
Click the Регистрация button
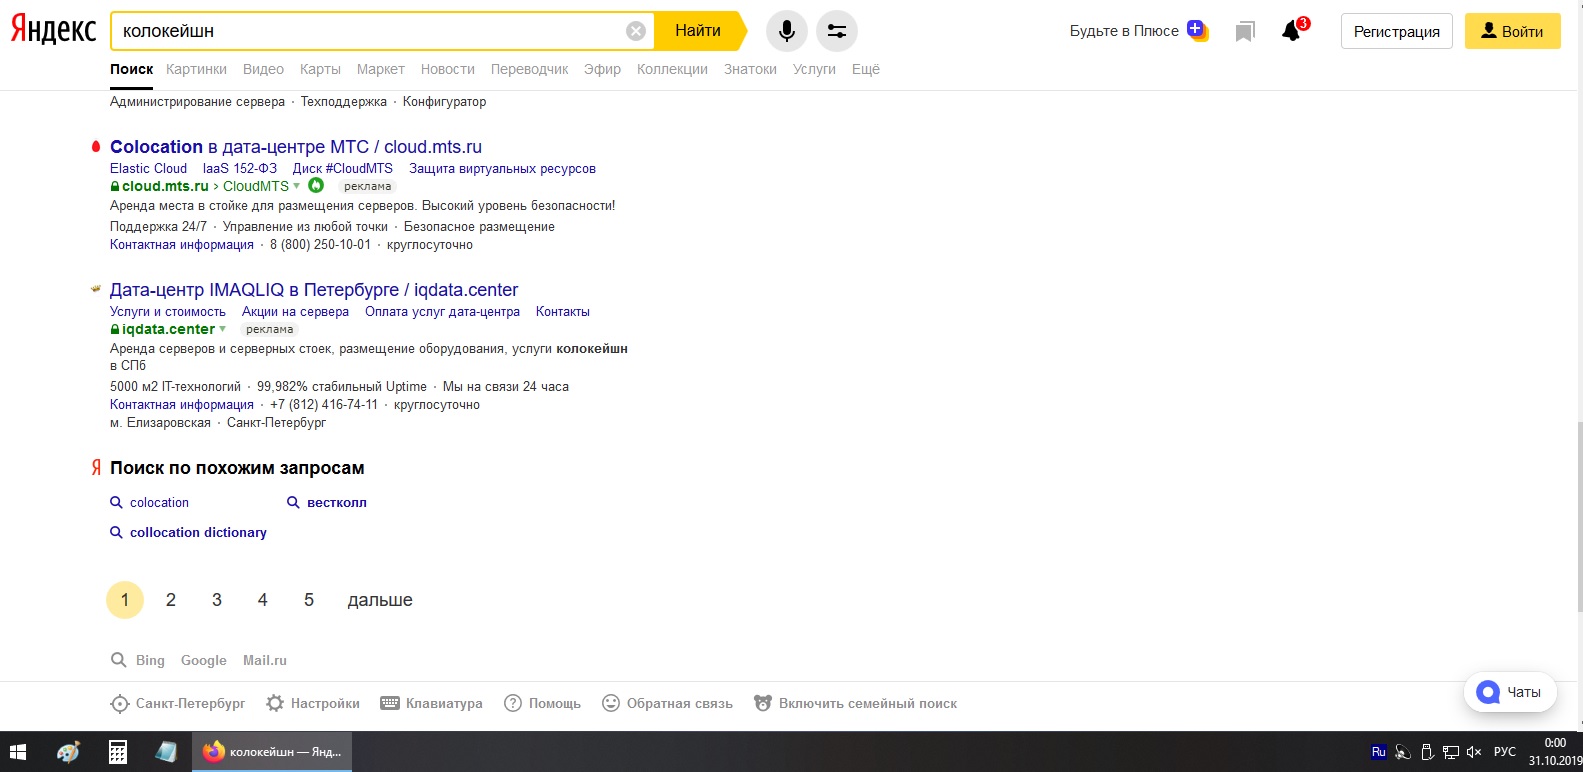1397,31
